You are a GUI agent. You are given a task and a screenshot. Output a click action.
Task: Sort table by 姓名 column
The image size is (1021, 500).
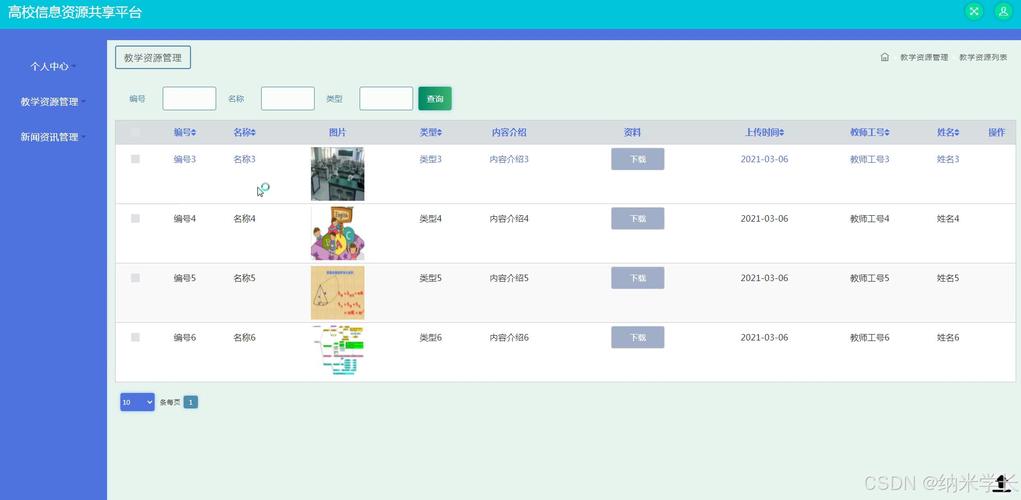click(949, 132)
